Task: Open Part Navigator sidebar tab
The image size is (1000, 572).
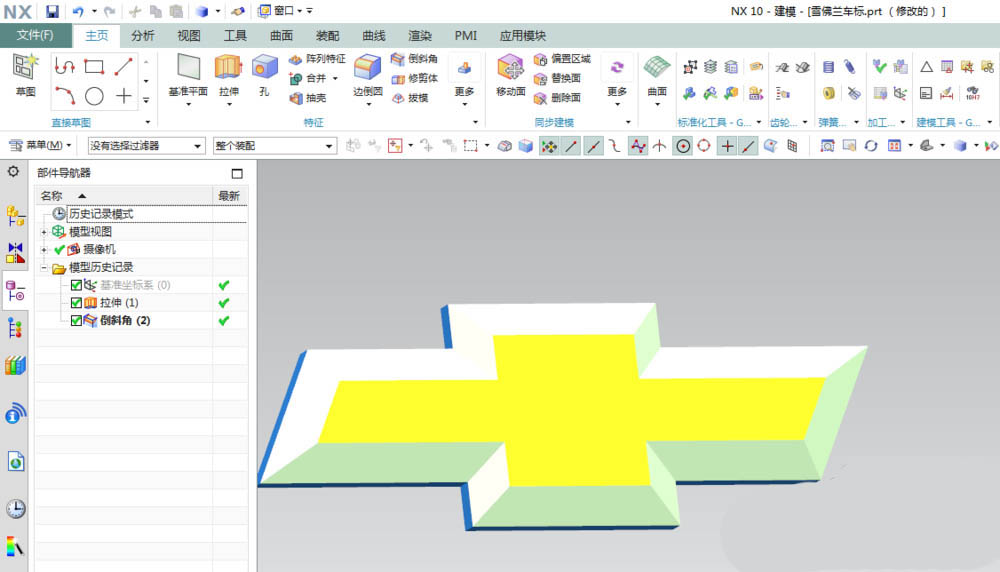Action: 15,291
